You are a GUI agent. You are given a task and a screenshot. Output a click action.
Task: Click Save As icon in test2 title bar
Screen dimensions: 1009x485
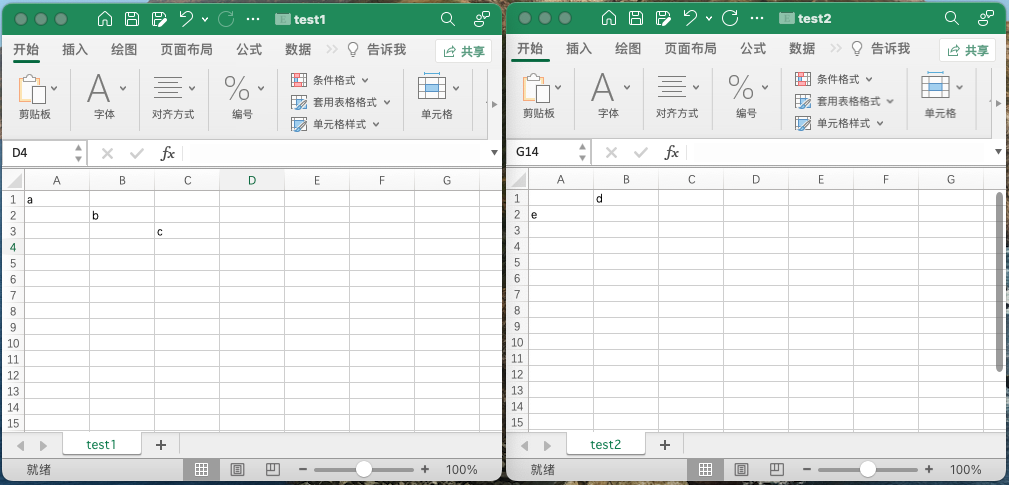663,19
